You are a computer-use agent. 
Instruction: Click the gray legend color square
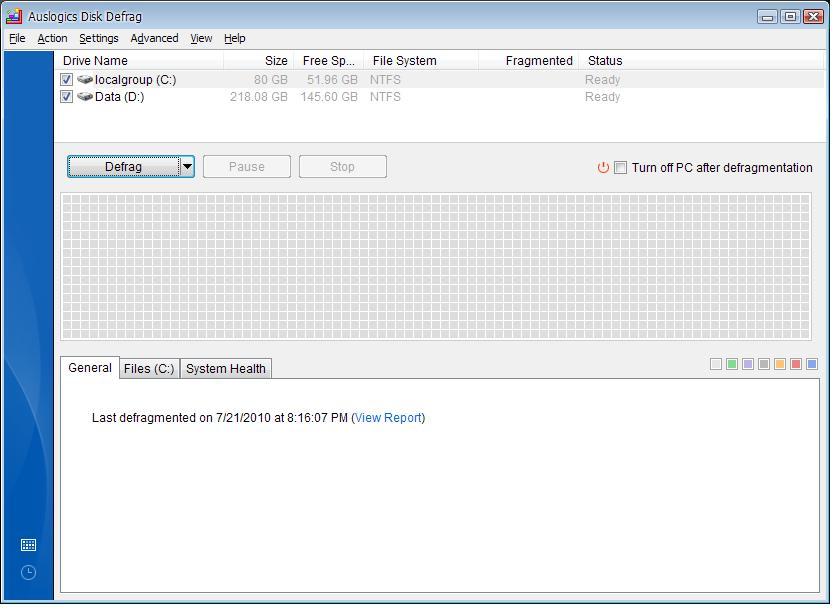764,364
